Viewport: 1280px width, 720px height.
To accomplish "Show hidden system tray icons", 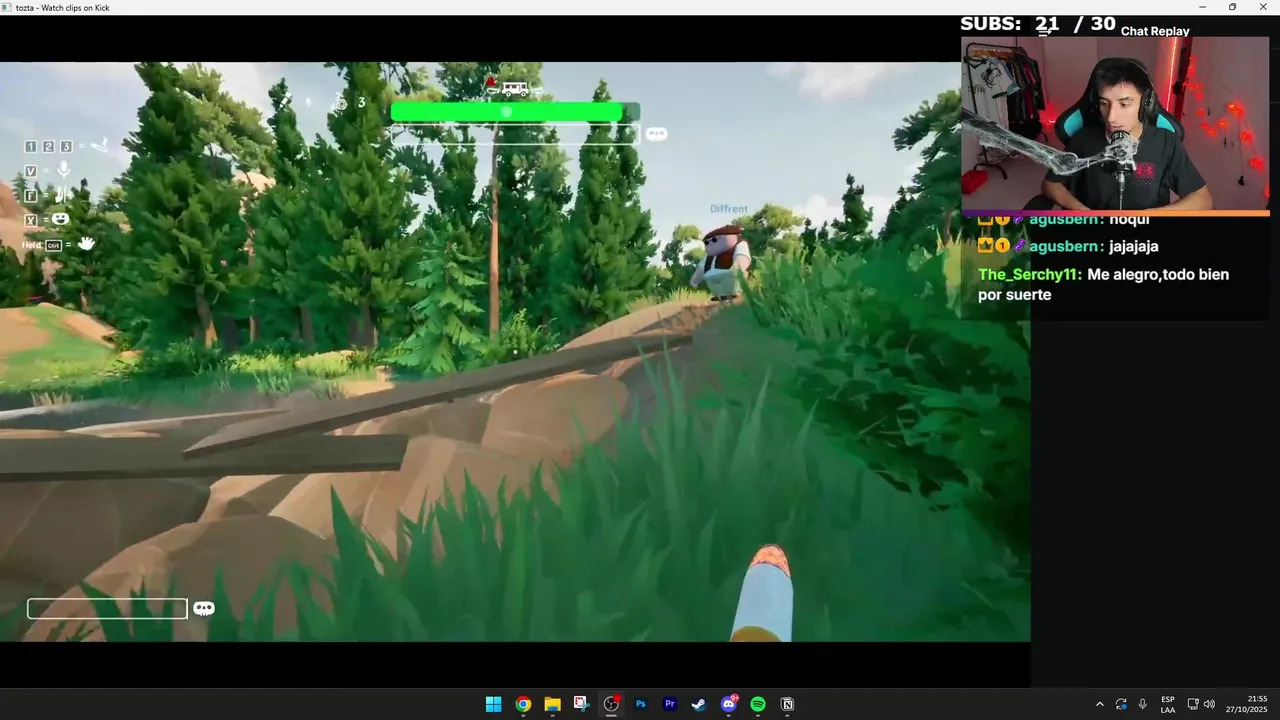I will coord(1100,704).
